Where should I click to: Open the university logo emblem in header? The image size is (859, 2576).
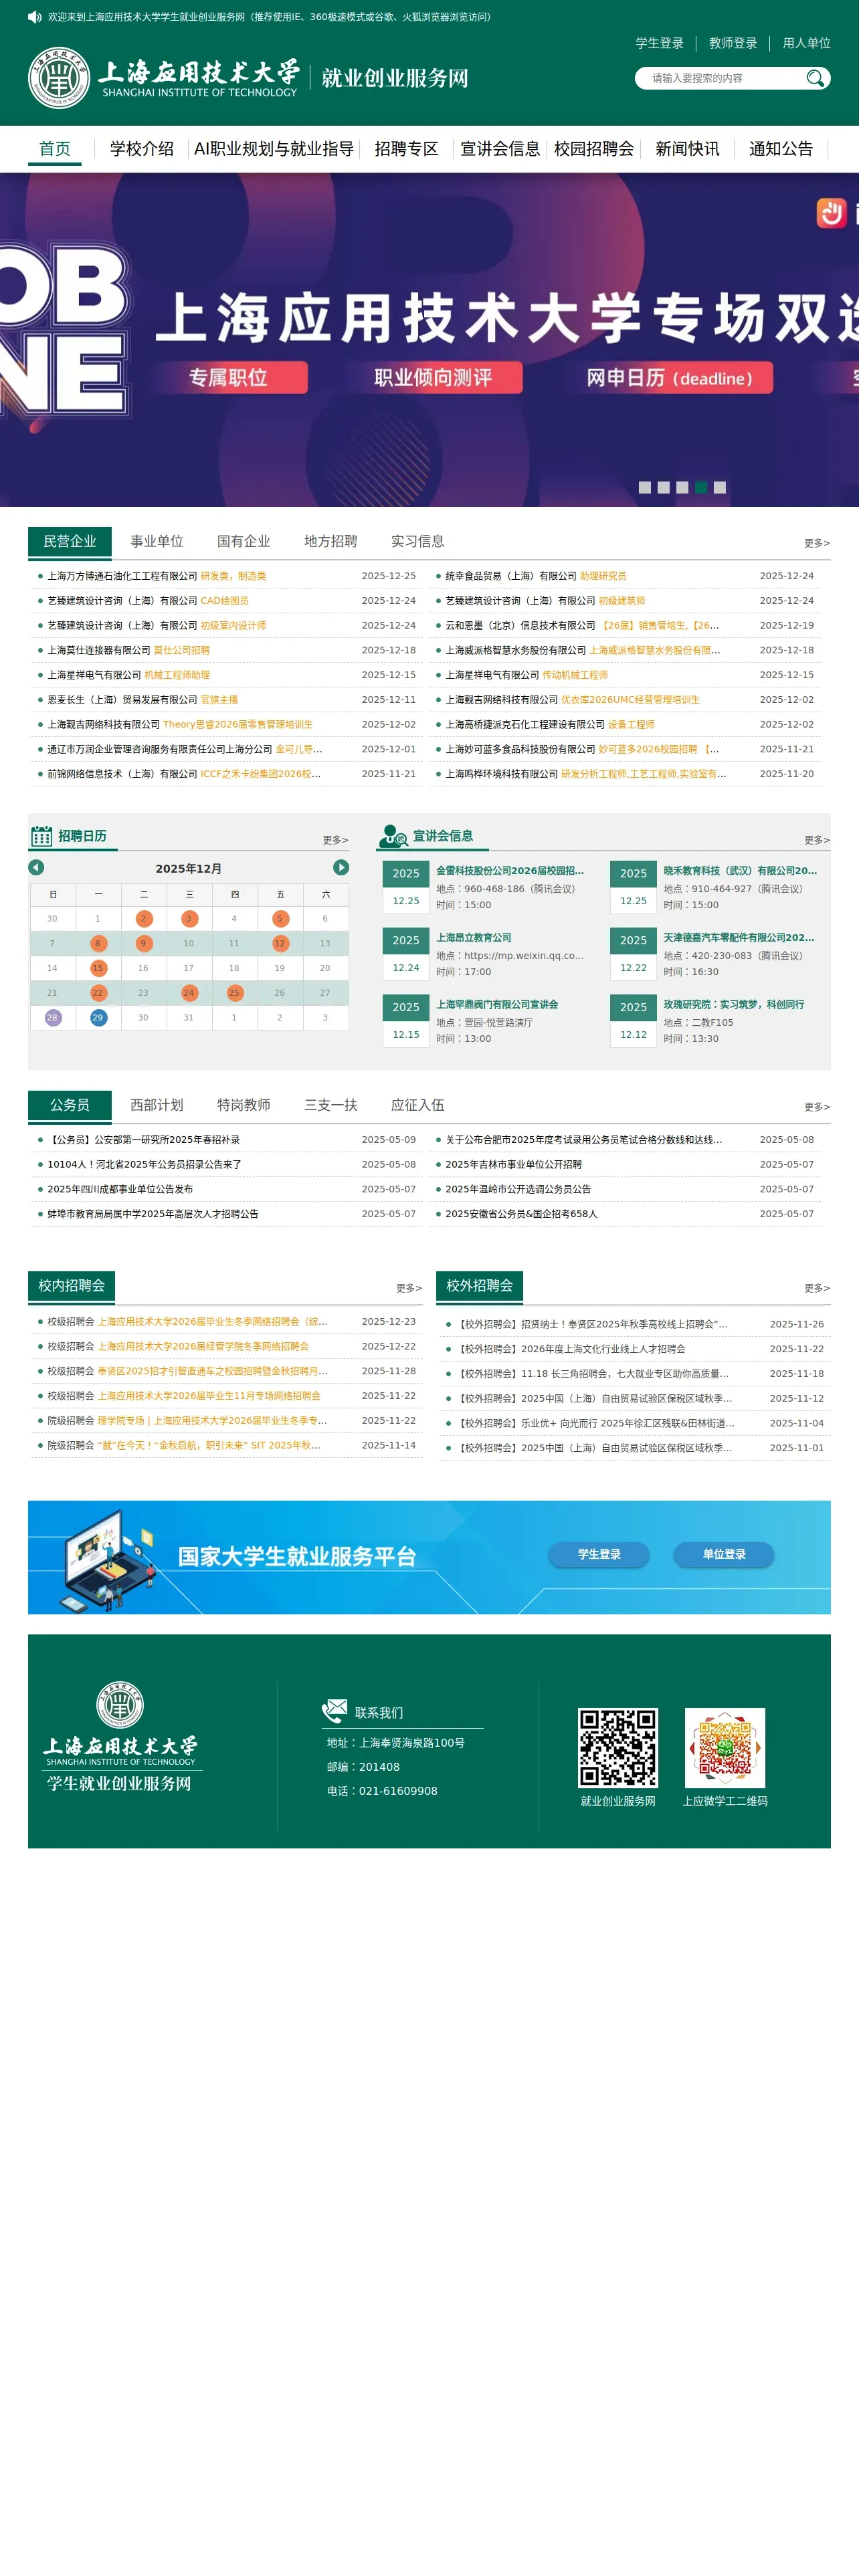tap(59, 78)
